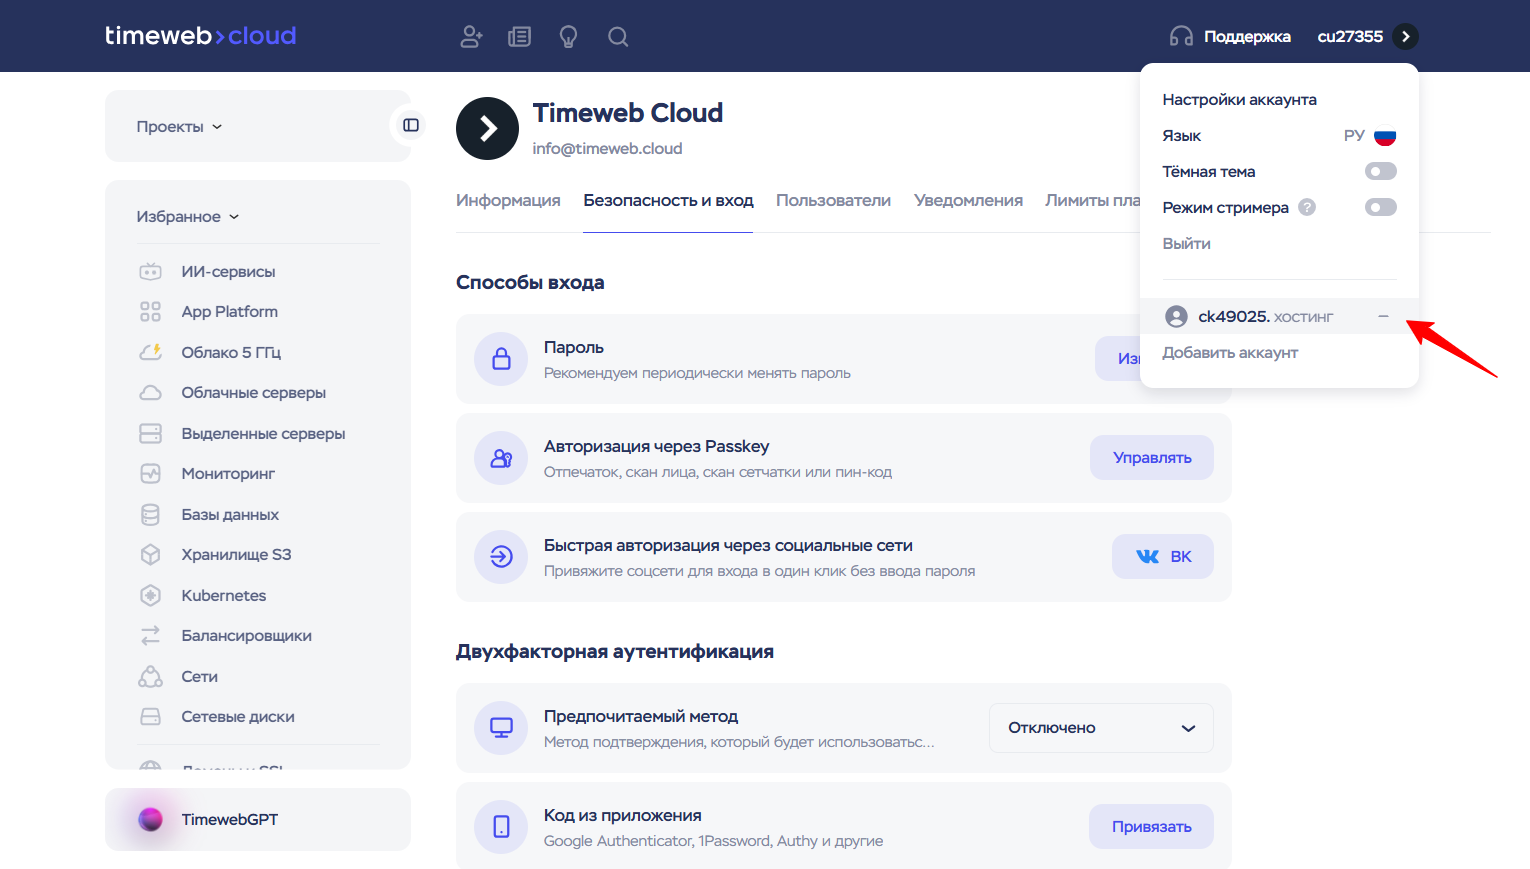
Task: Collapse sidebar with panel toggle icon
Action: (411, 125)
